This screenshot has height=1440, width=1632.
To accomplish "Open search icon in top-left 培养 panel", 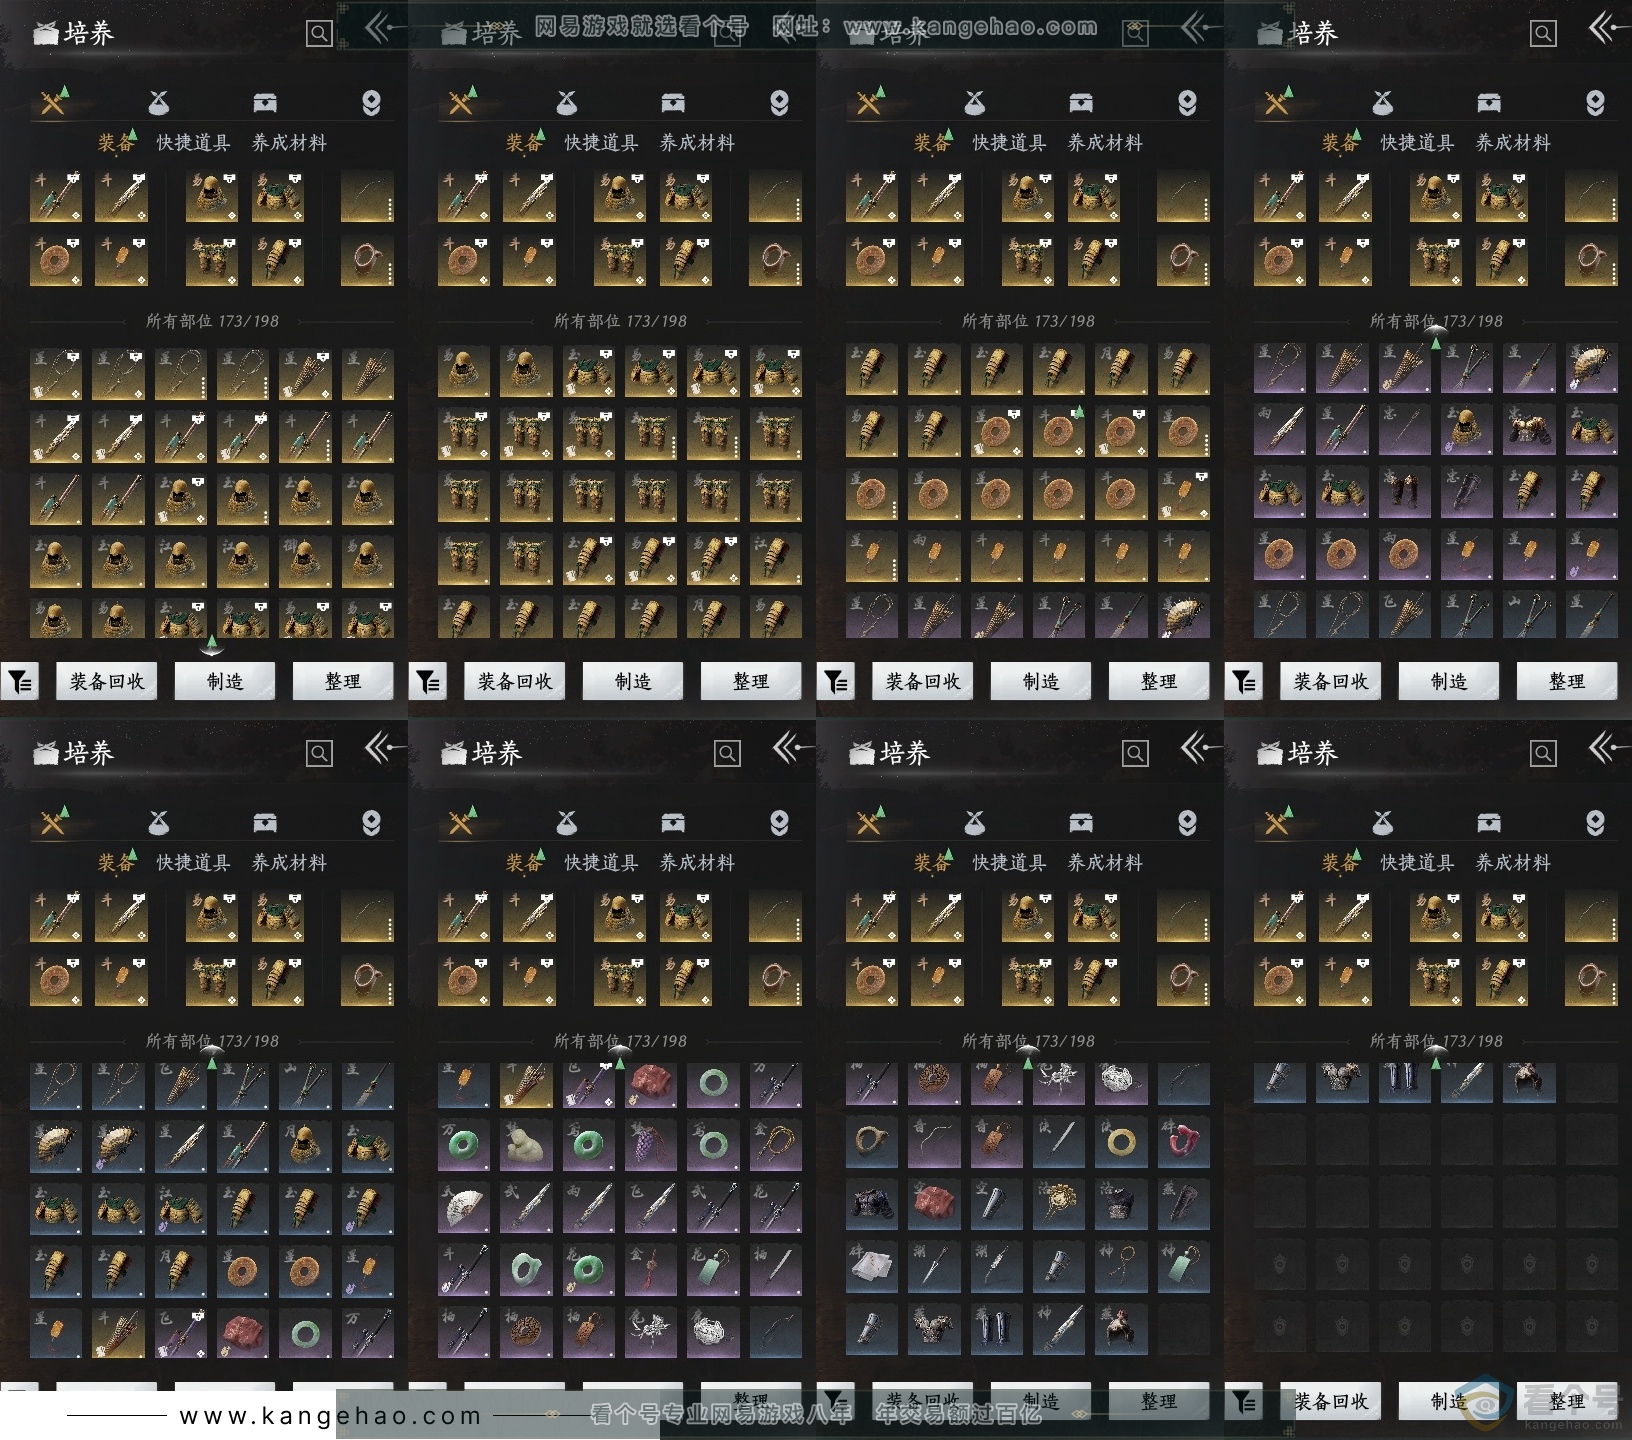I will [319, 34].
